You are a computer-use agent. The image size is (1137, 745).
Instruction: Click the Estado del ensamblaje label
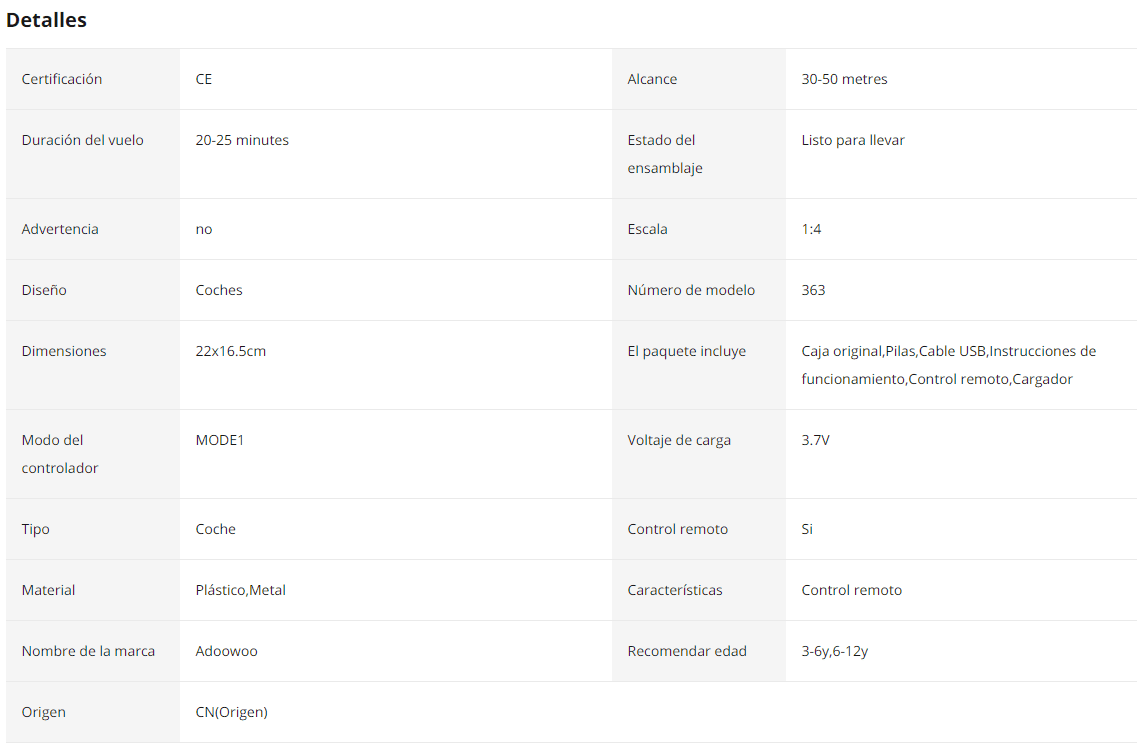pos(665,154)
